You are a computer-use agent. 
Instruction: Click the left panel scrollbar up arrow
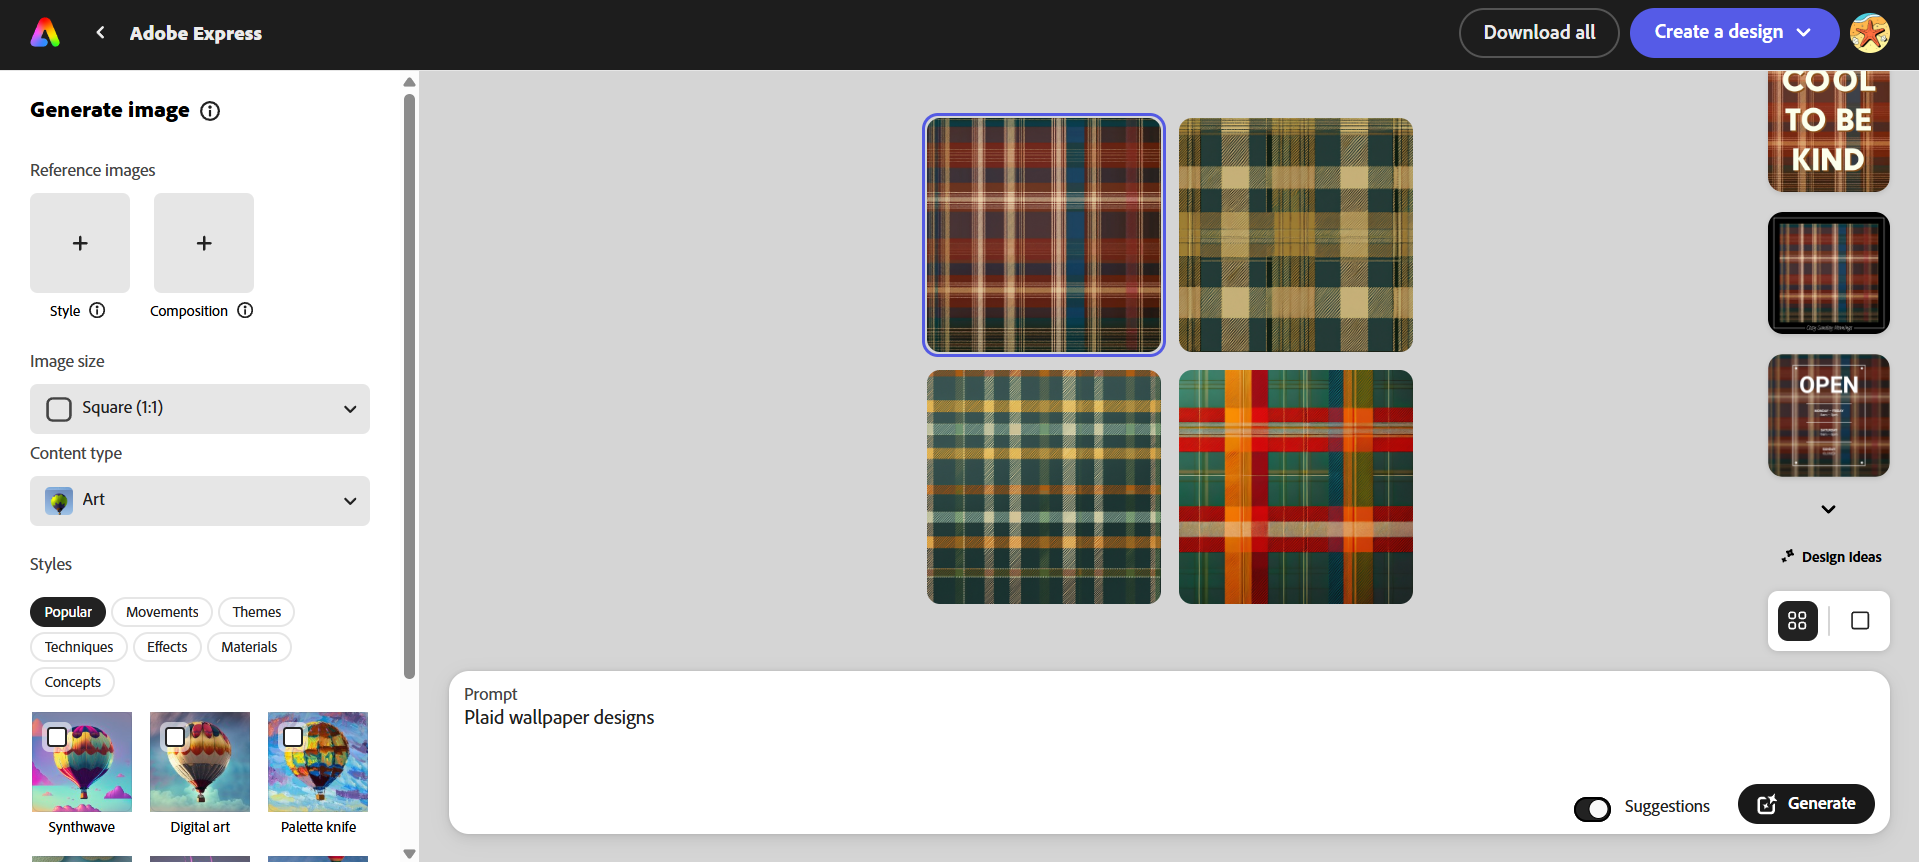point(409,82)
